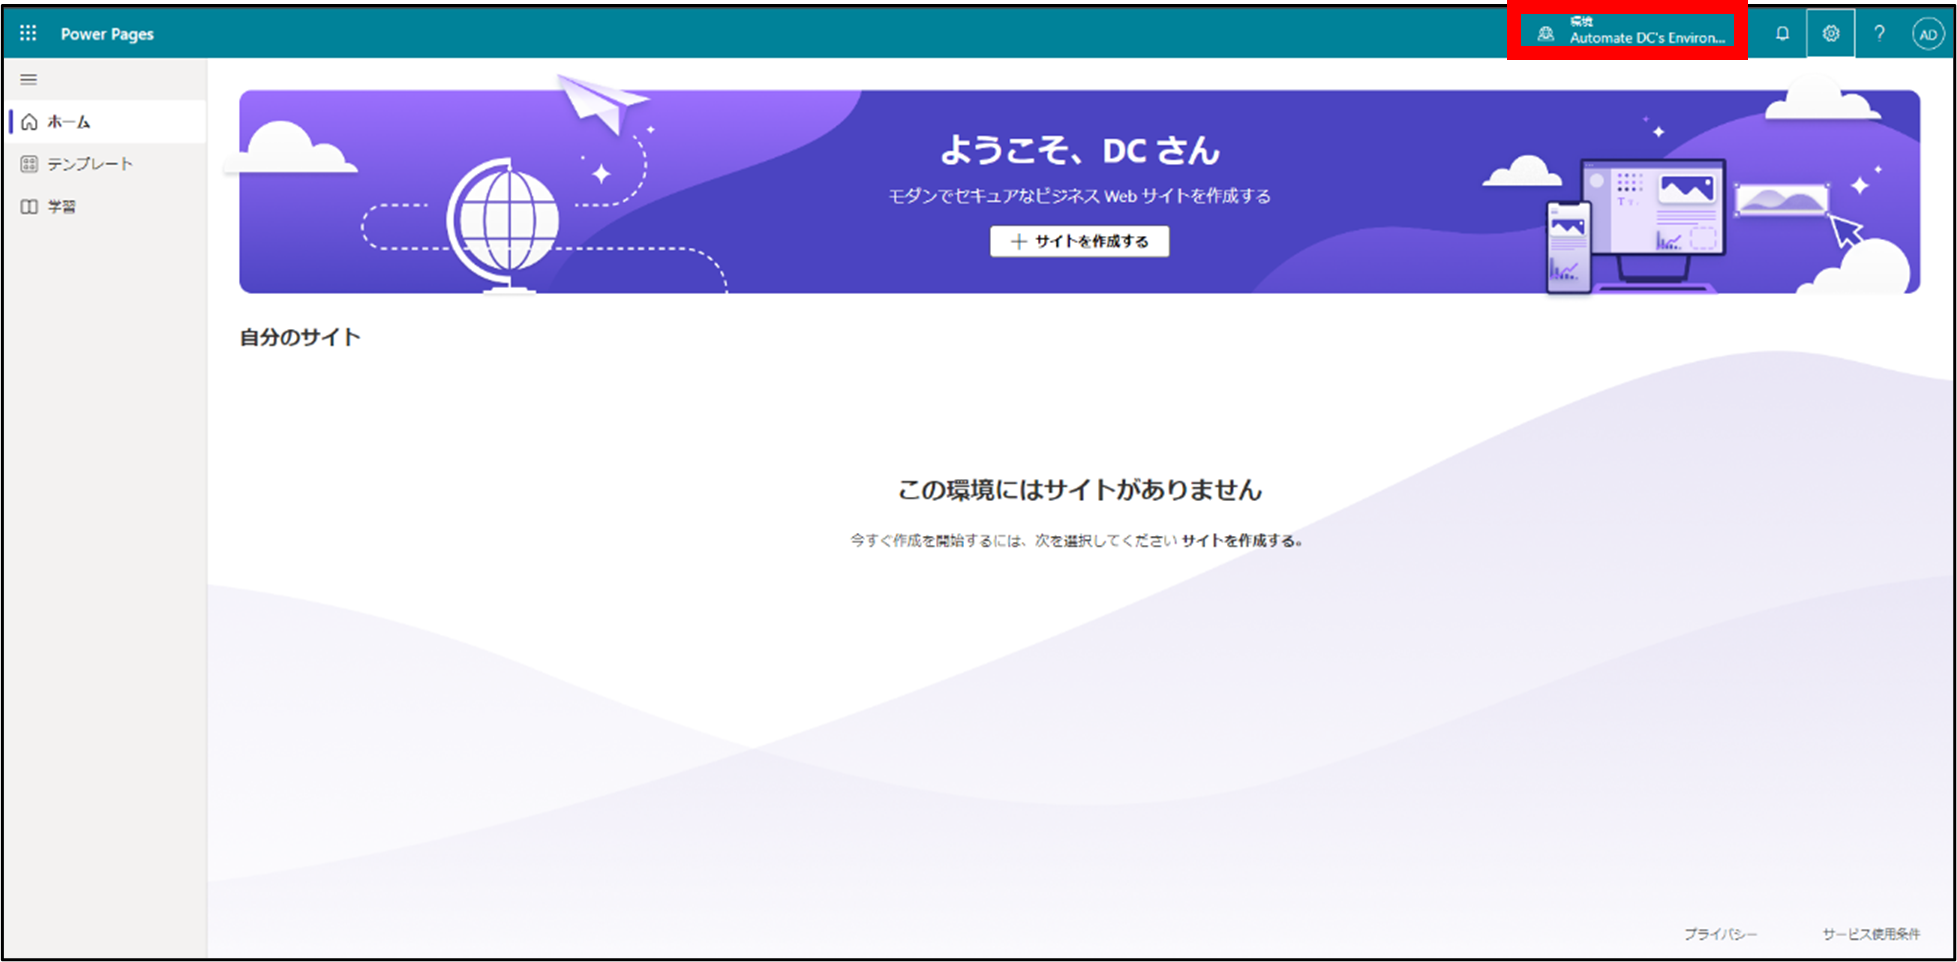Viewport: 1957px width, 962px height.
Task: Collapse the left navigation hamburger menu
Action: pos(29,79)
